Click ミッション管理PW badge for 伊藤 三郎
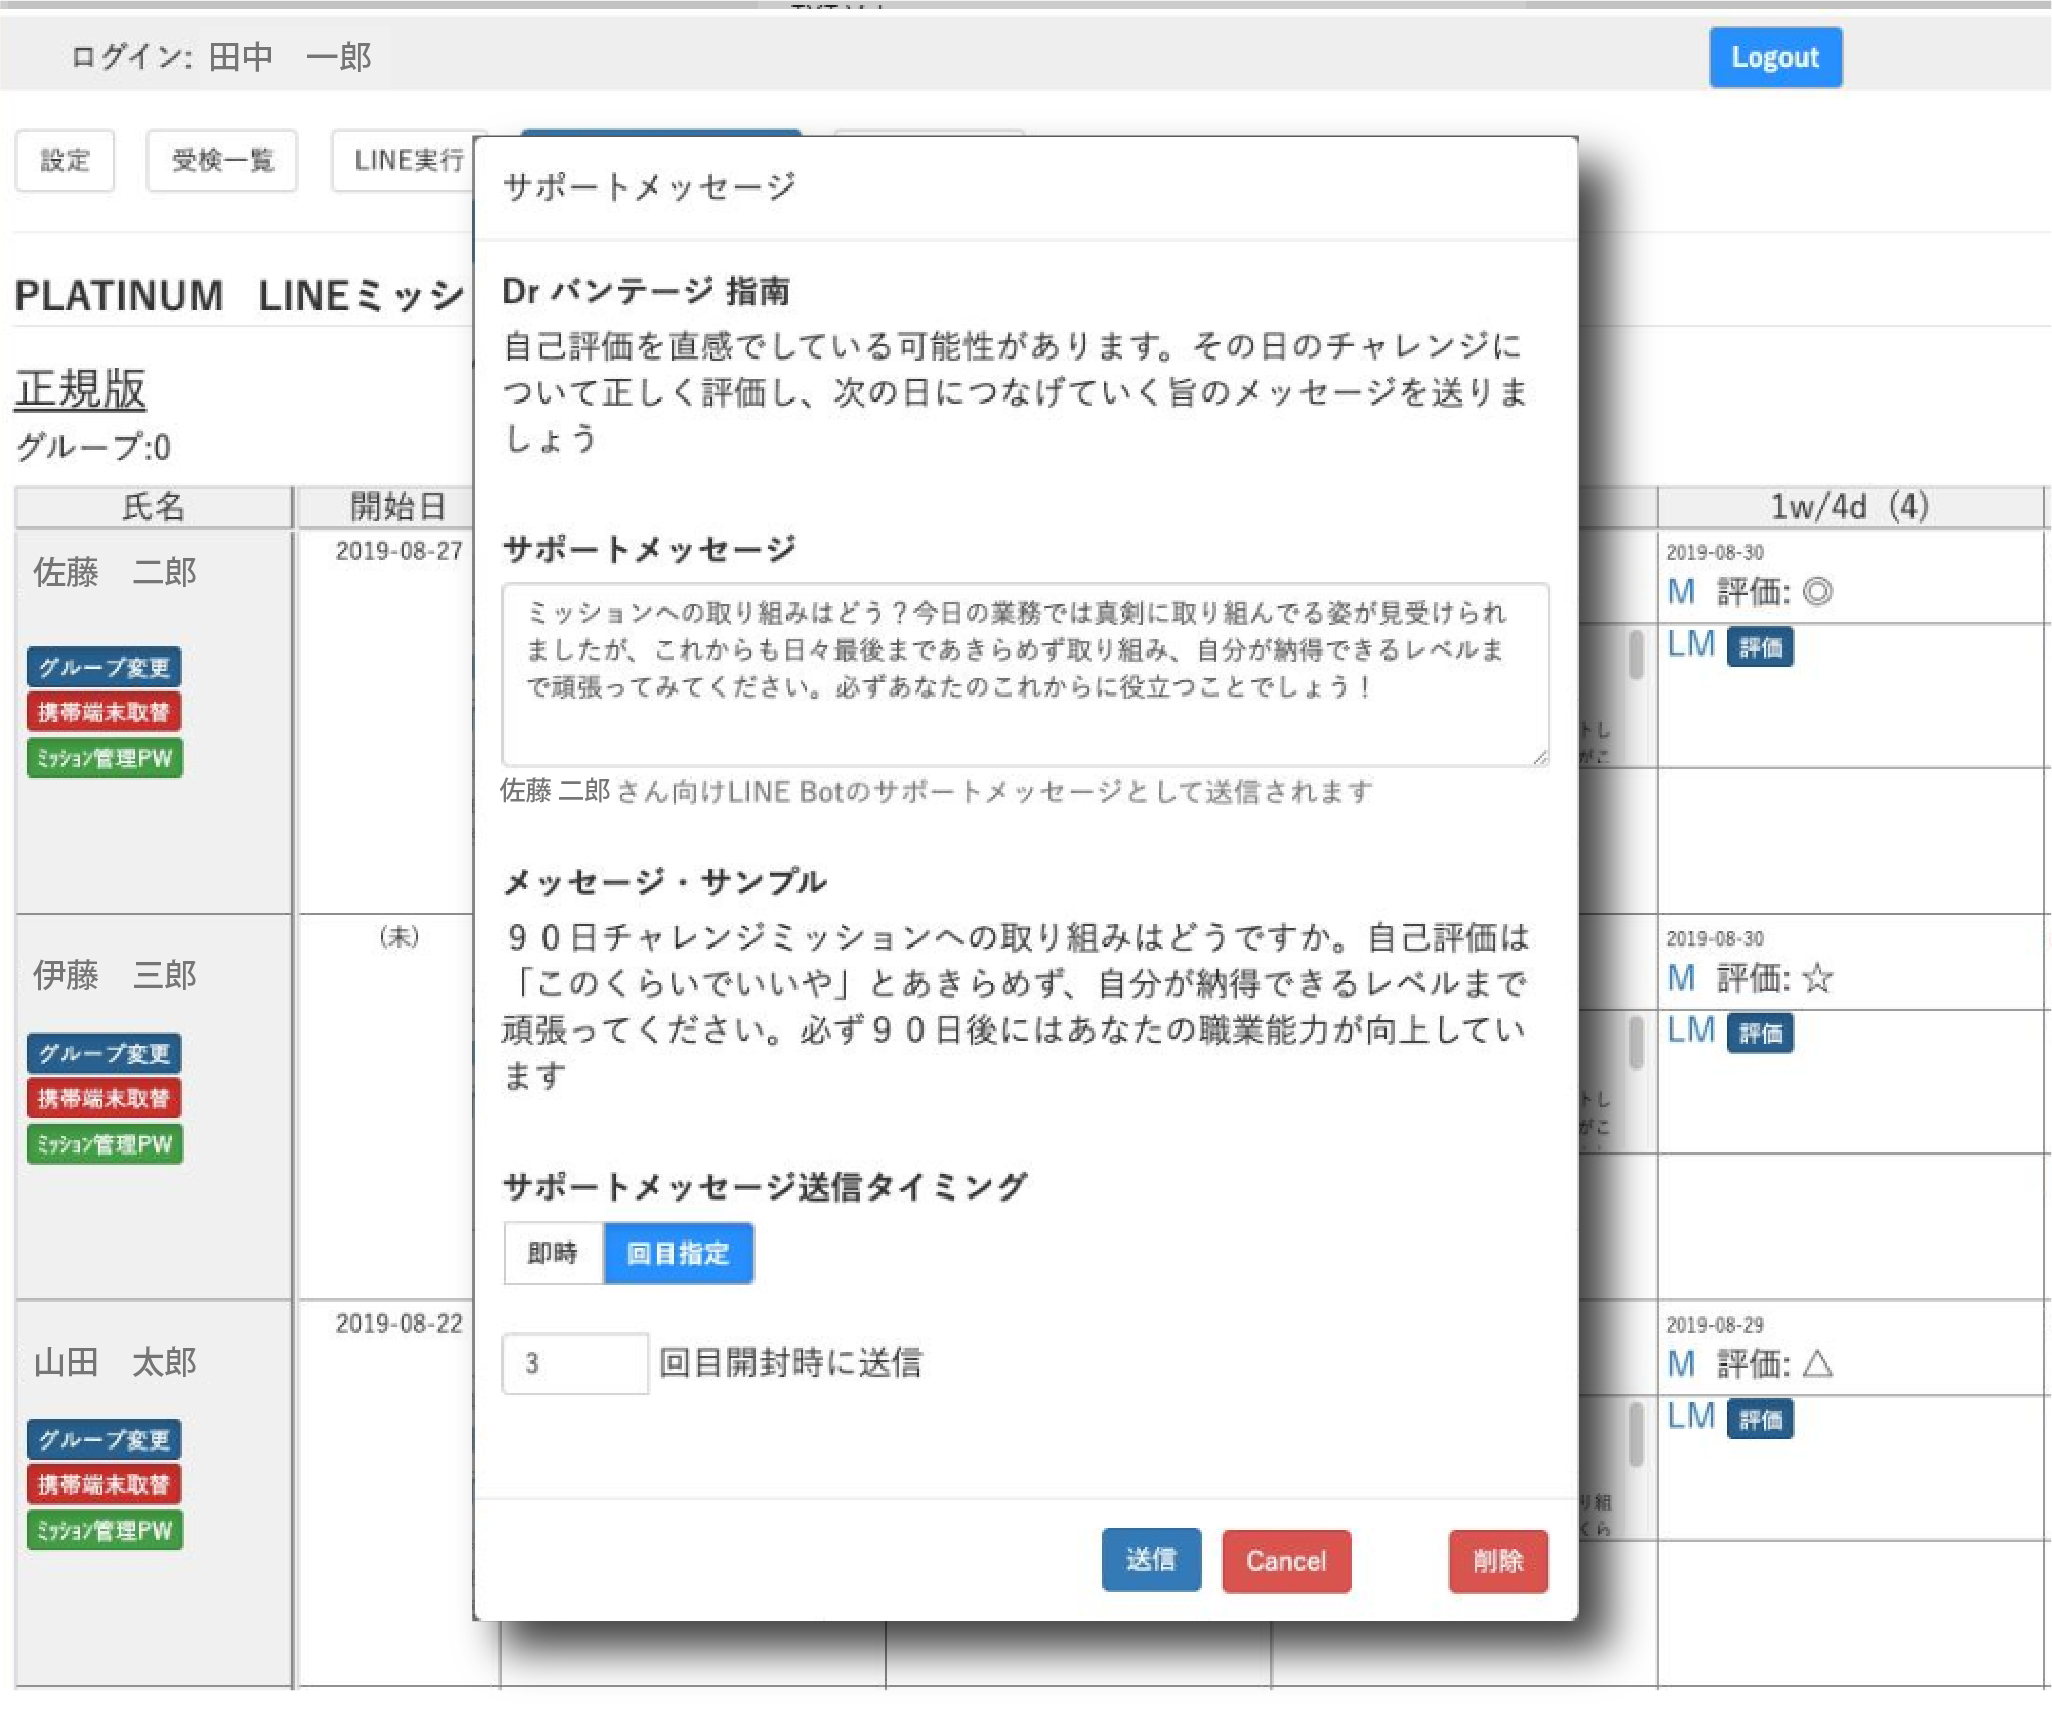The image size is (2052, 1714). click(x=104, y=1144)
